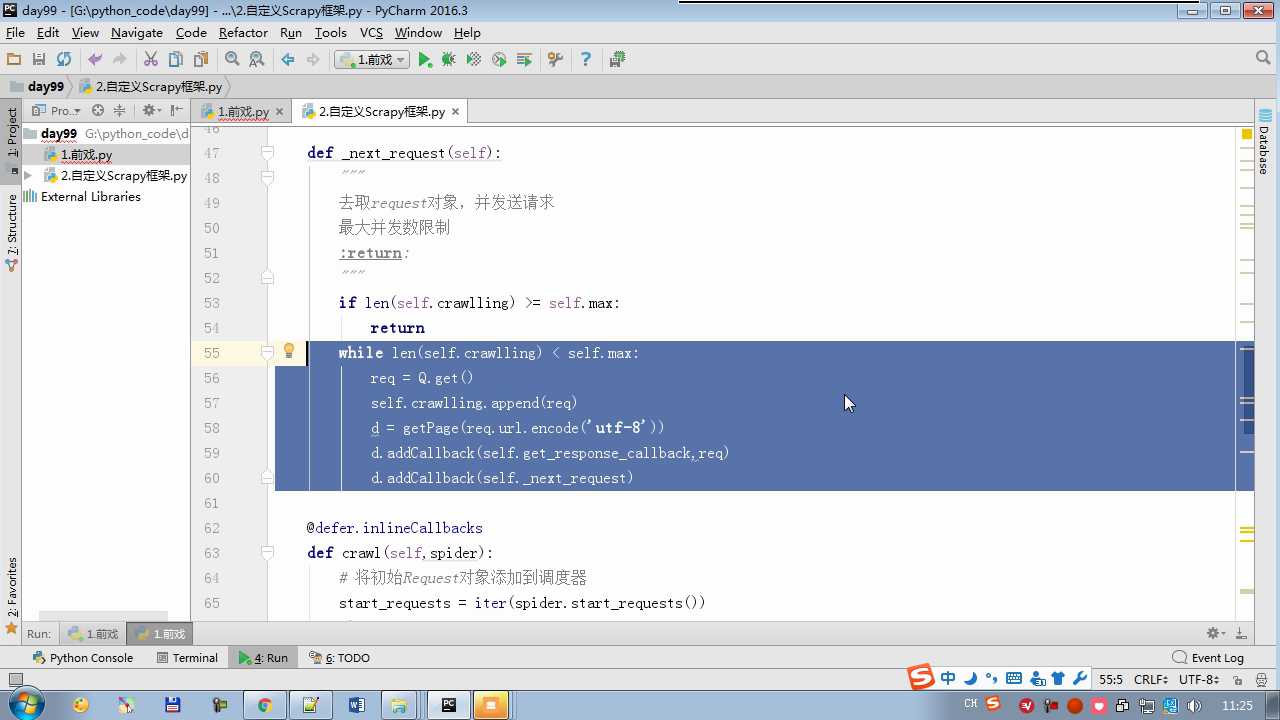Click the Profile run icon

(x=499, y=60)
